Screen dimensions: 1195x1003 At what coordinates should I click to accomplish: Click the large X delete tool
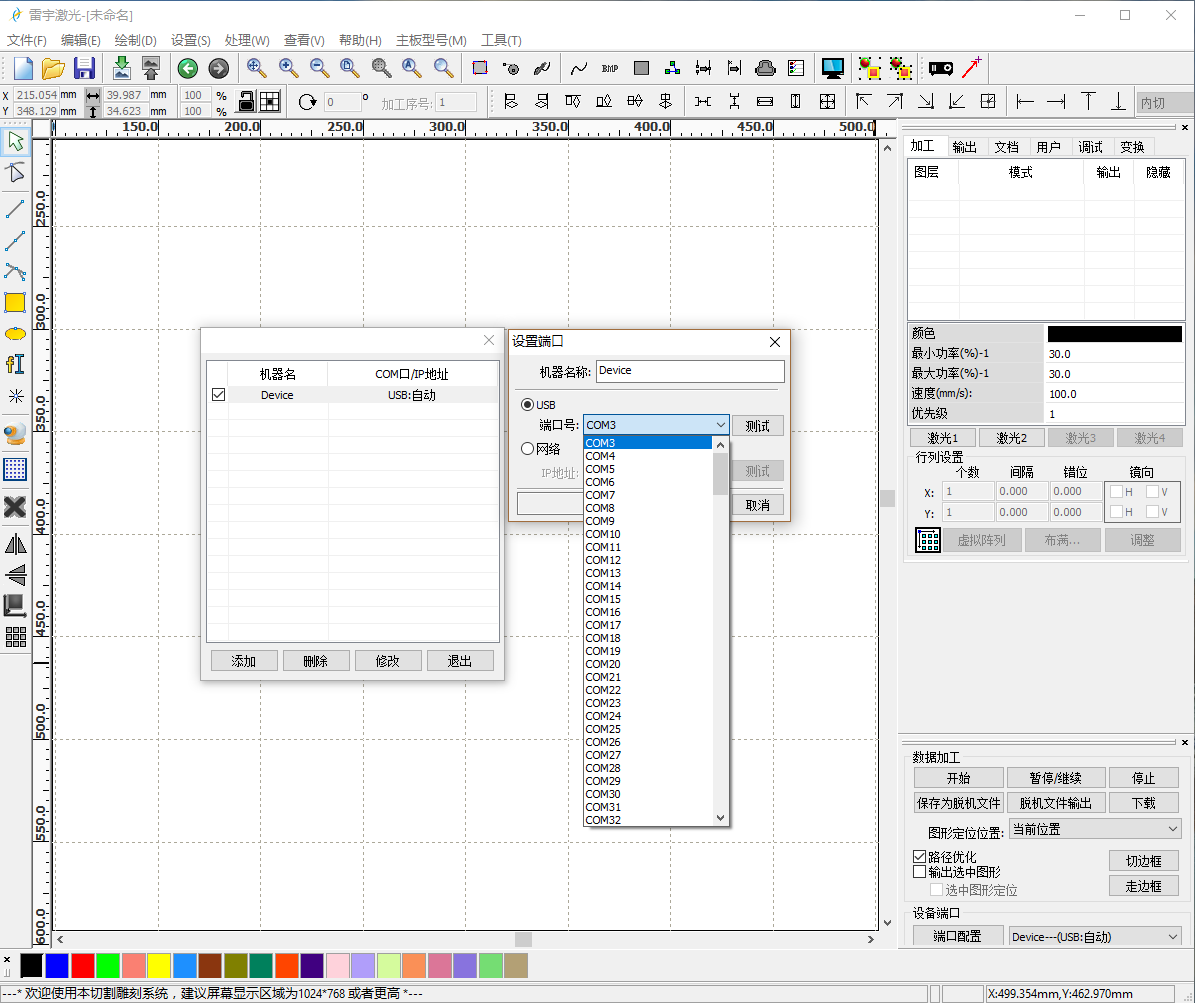[15, 507]
